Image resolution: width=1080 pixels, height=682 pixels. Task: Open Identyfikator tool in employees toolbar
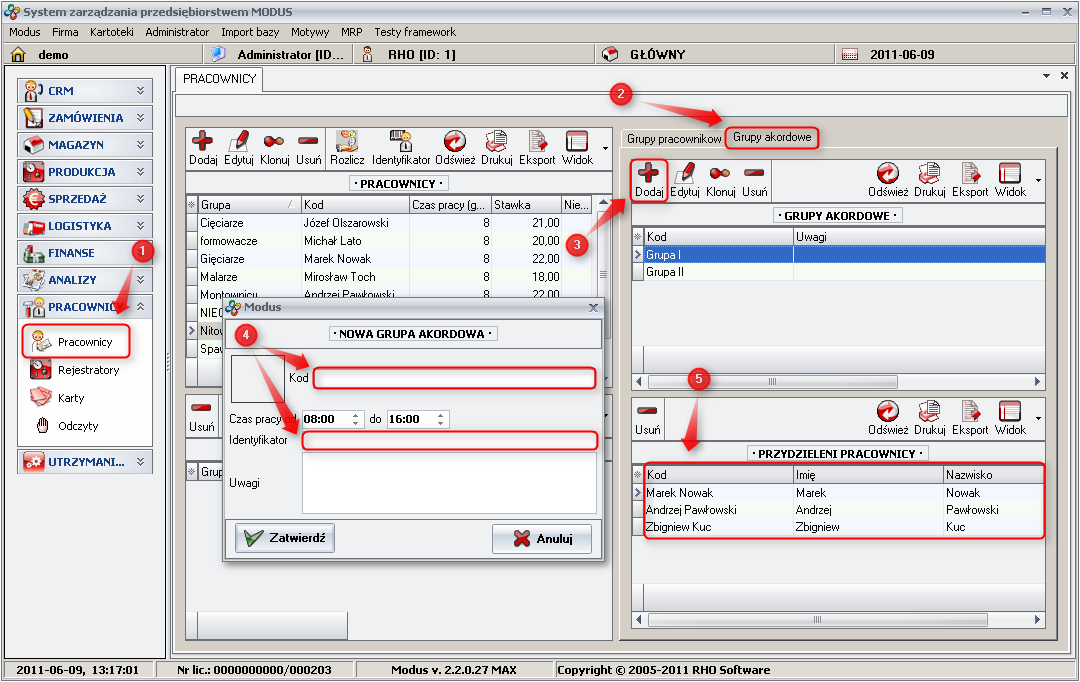point(401,147)
